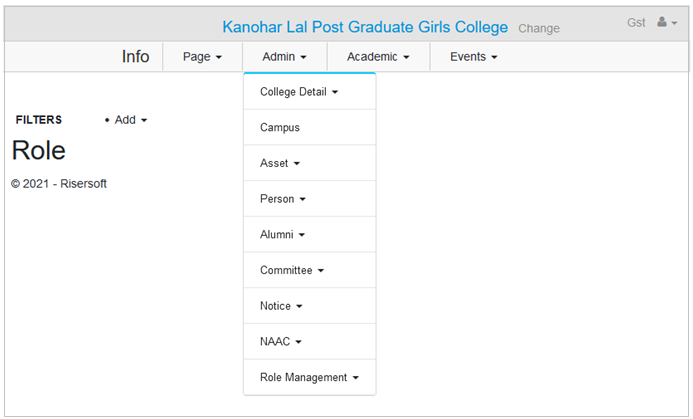Collapse the Admin dropdown menu
The width and height of the screenshot is (693, 419).
pyautogui.click(x=285, y=57)
